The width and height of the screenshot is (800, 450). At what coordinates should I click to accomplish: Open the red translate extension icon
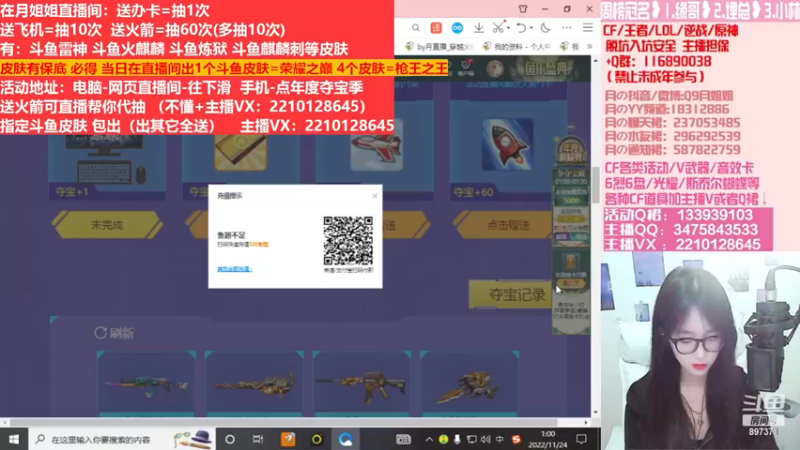click(436, 28)
